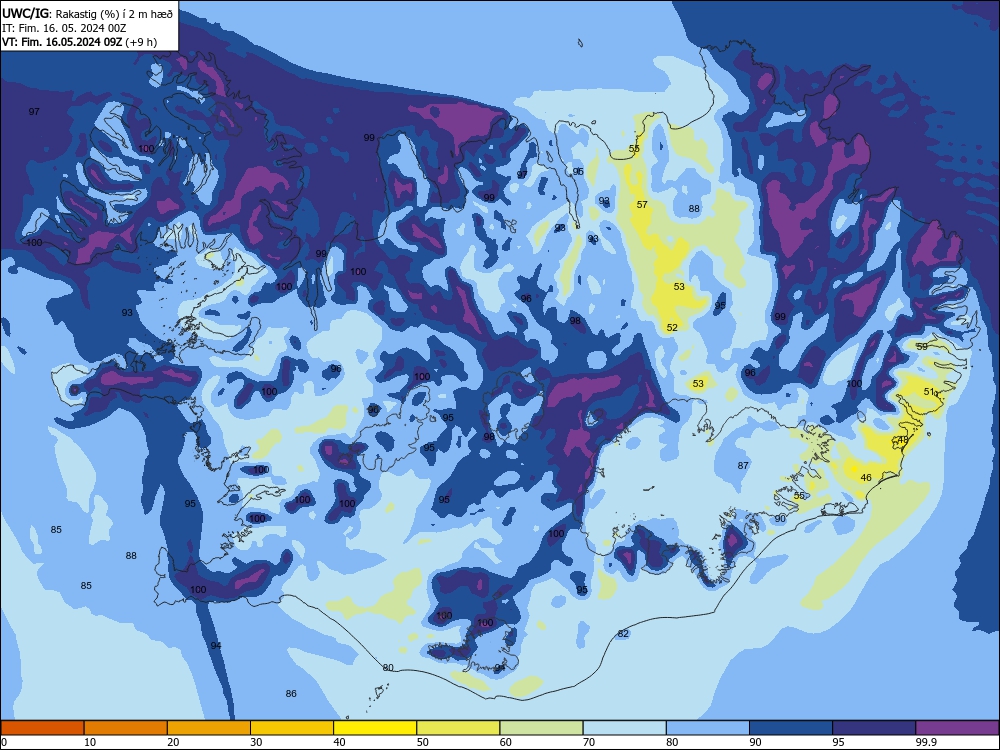Select the dark blue 90–95 legend band
The width and height of the screenshot is (1000, 750).
coord(791,728)
